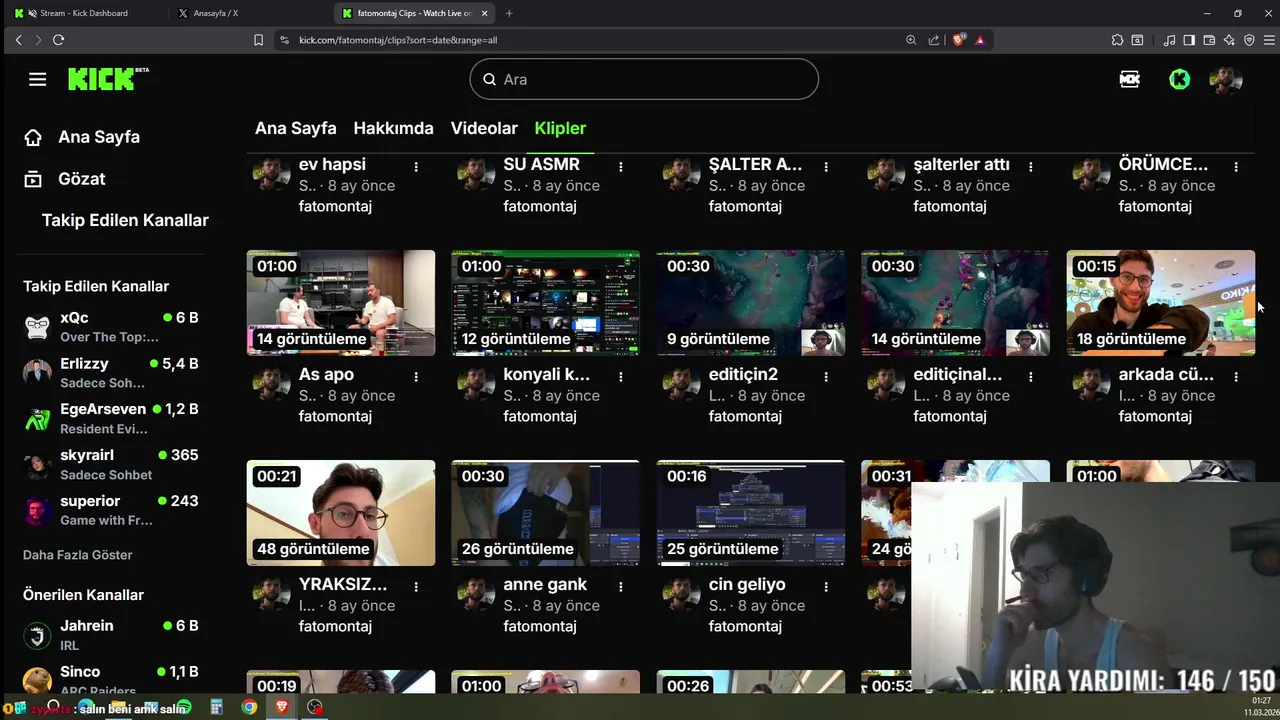Screen dimensions: 1280x720
Task: Expand Daha Fazla Göster in followed channels
Action: pos(78,555)
